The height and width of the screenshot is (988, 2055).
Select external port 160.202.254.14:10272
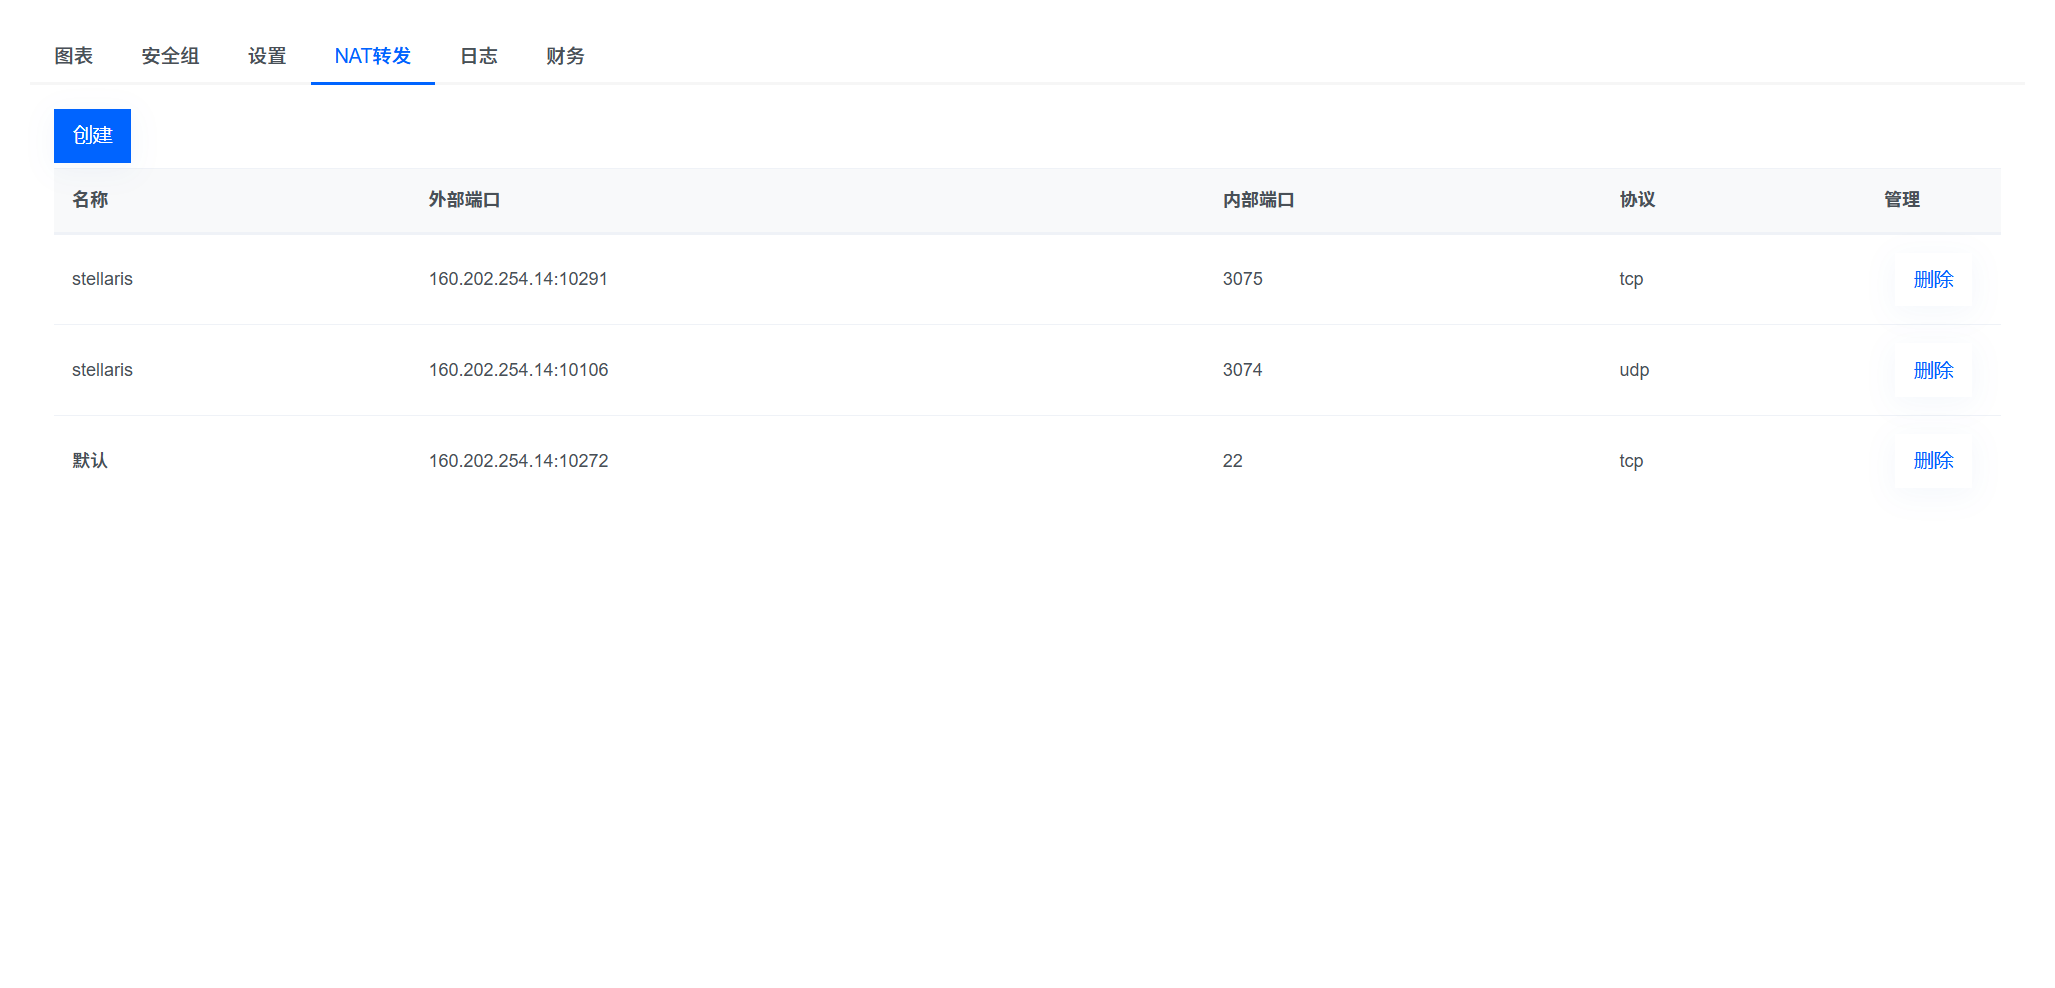point(518,461)
